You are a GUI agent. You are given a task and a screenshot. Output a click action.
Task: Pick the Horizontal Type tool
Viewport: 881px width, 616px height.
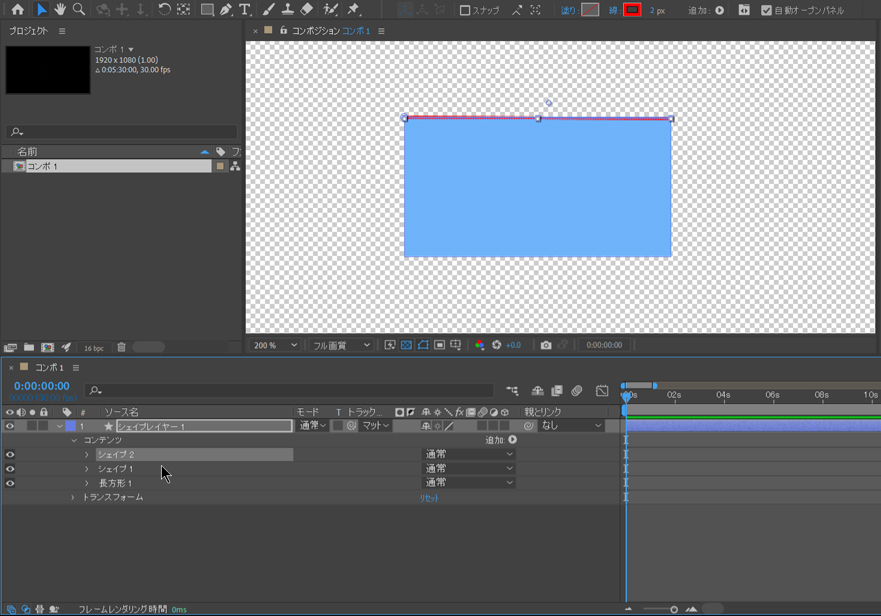tap(245, 10)
